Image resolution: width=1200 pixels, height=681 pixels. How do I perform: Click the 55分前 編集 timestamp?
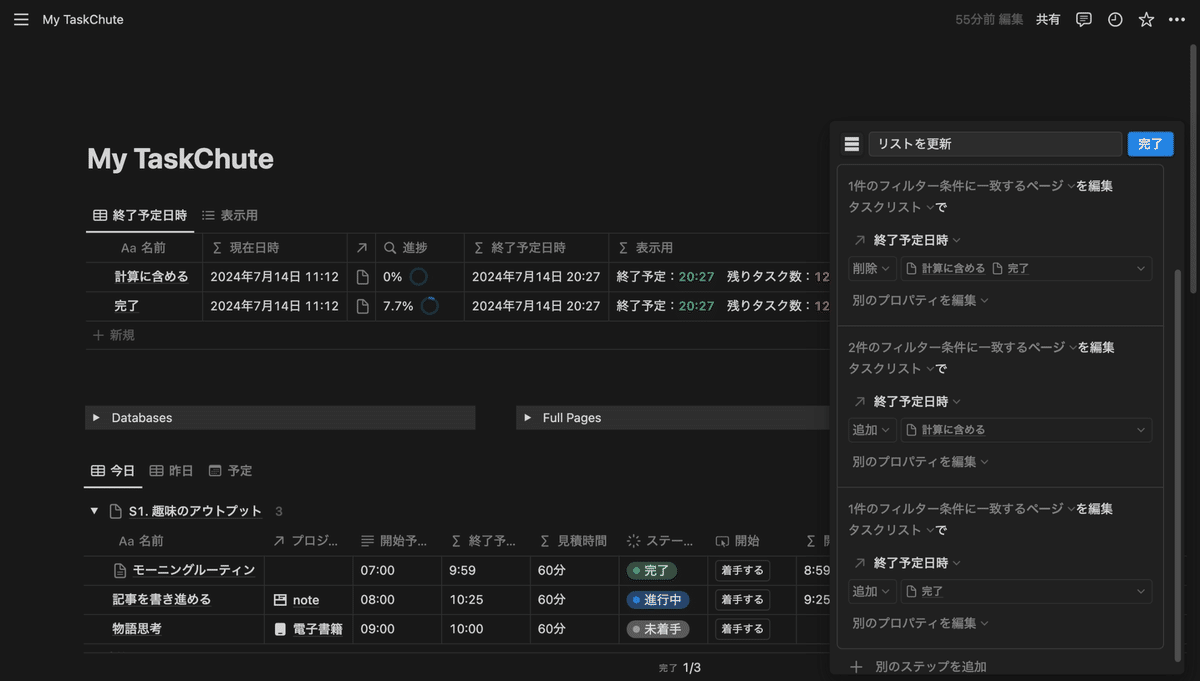click(989, 19)
